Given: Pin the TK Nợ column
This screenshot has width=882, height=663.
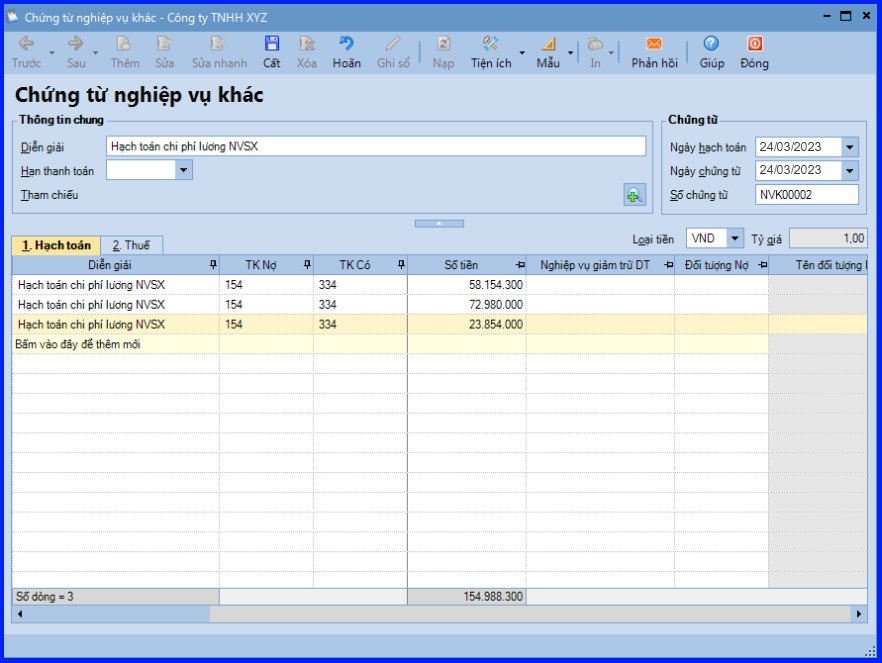Looking at the screenshot, I should tap(307, 265).
